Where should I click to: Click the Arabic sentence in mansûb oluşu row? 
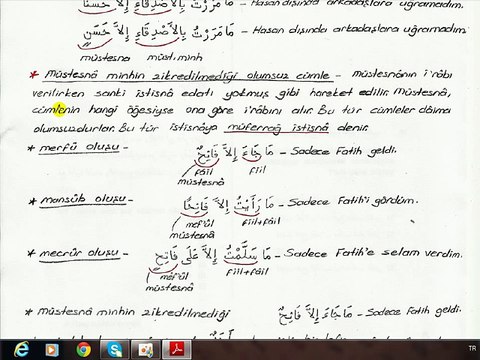(x=228, y=205)
